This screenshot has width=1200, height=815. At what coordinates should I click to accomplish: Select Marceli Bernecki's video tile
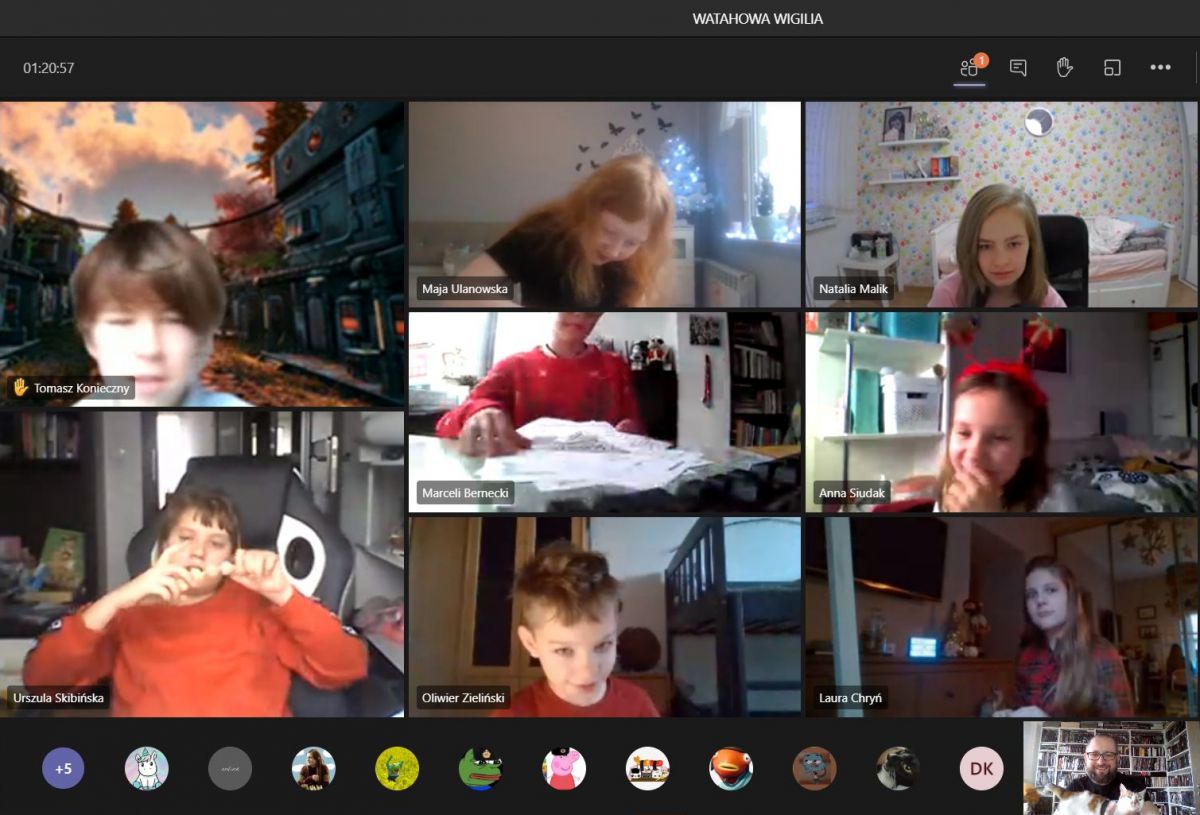604,412
